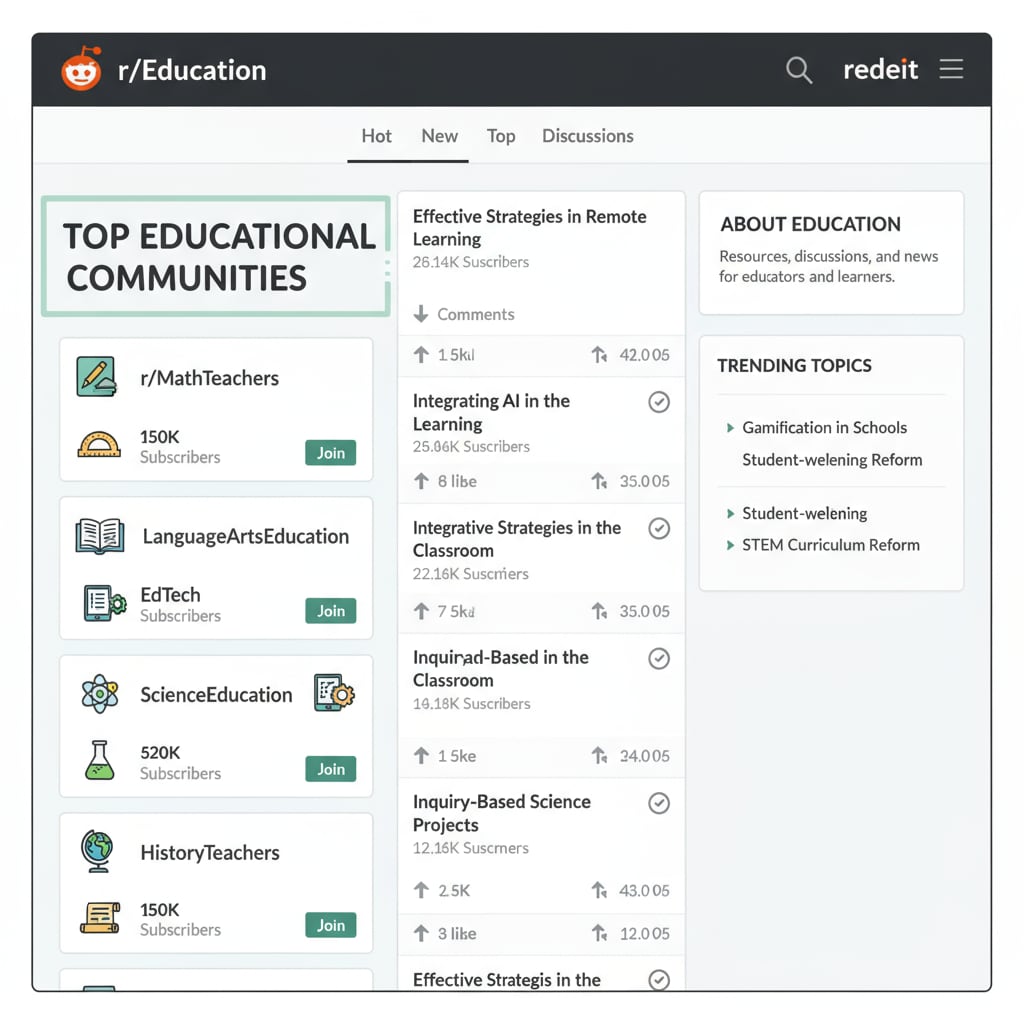Click the green flask icon
Image resolution: width=1024 pixels, height=1024 pixels.
click(x=99, y=761)
